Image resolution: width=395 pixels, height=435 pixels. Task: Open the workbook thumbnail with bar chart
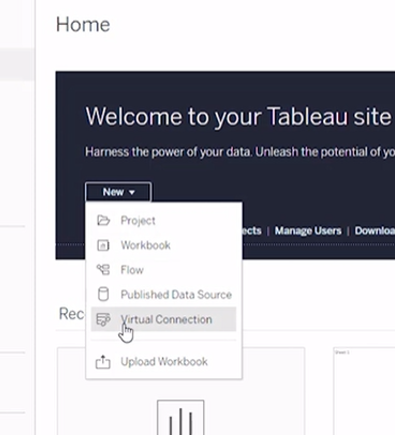[181, 391]
